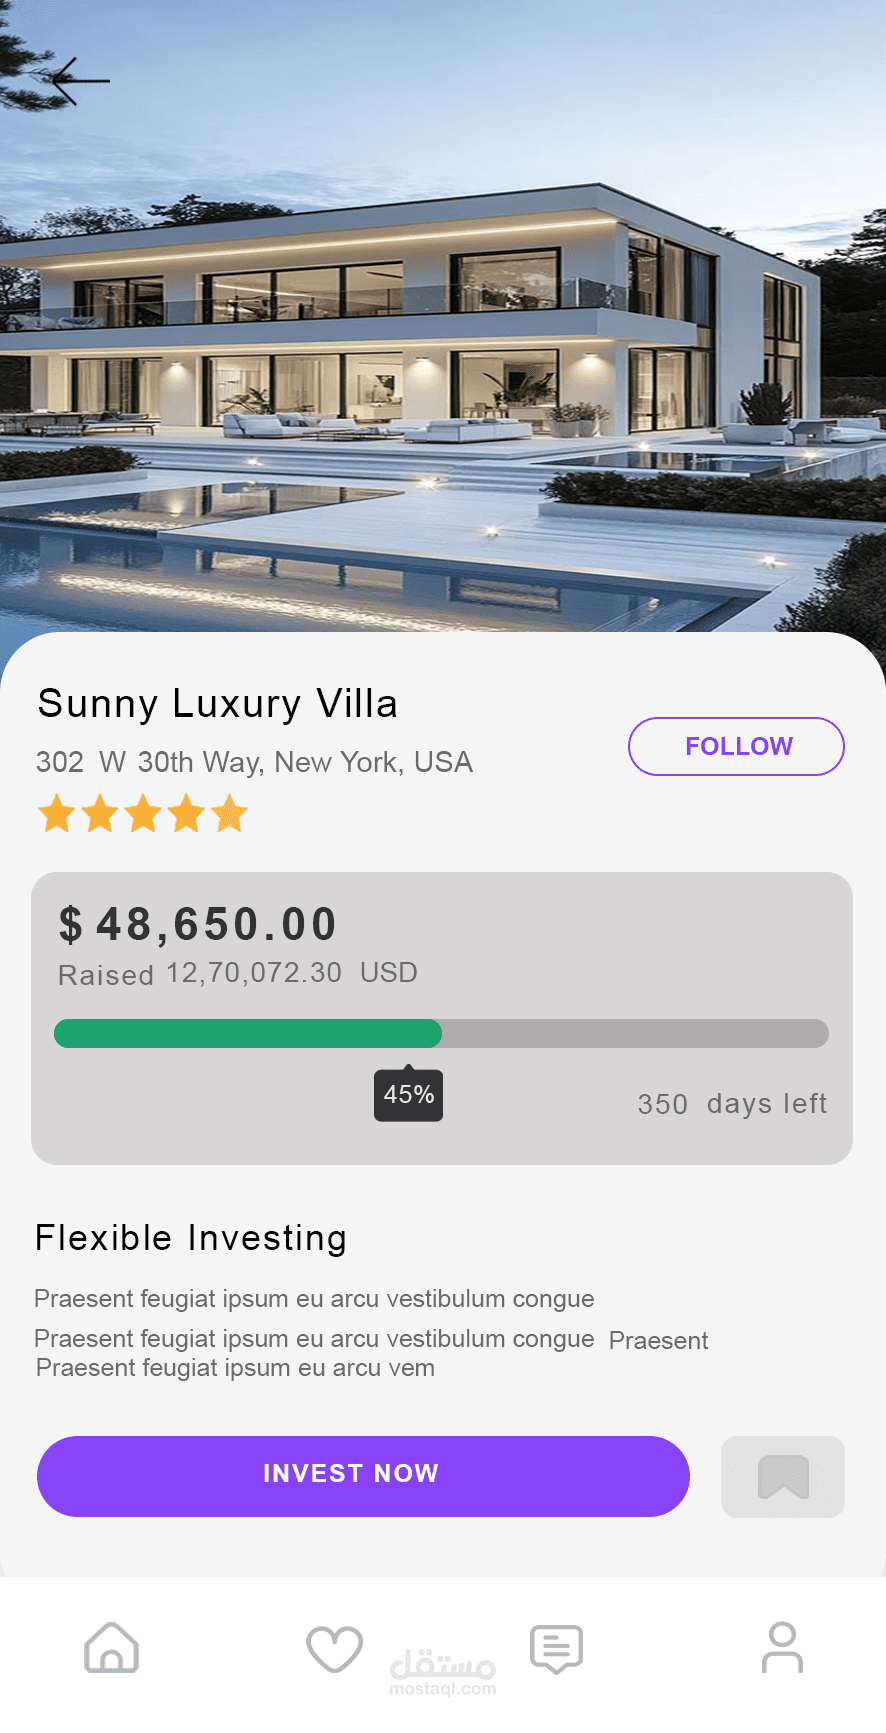Click the Sunny Luxury Villa title
This screenshot has width=886, height=1733.
217,704
